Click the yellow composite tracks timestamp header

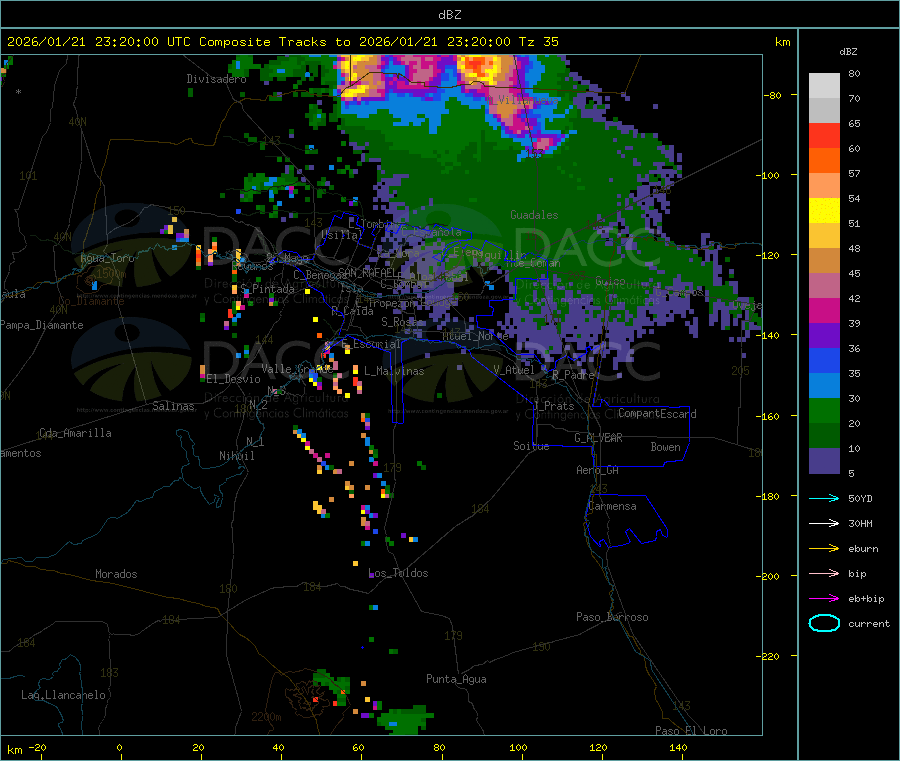coord(282,41)
